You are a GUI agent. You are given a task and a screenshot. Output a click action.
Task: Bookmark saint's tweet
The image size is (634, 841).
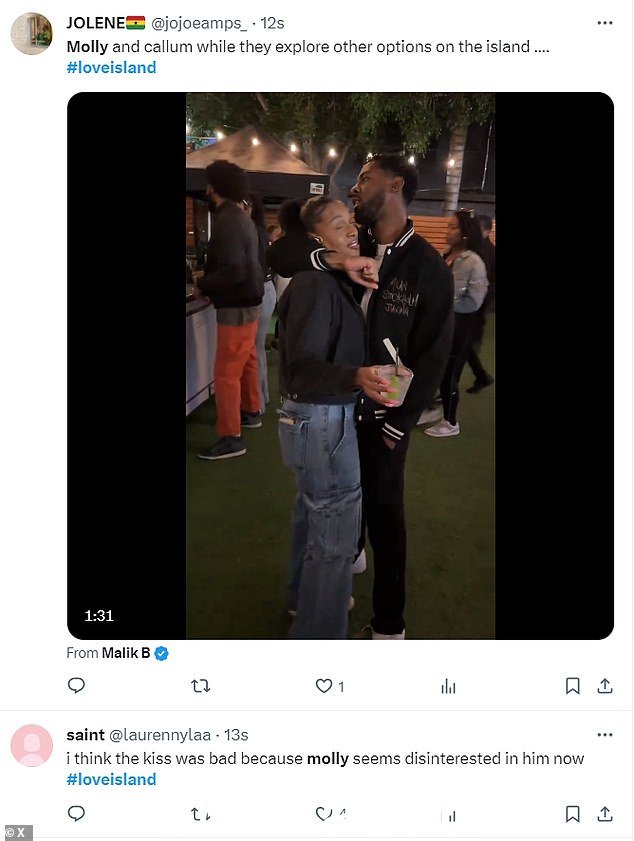(572, 814)
